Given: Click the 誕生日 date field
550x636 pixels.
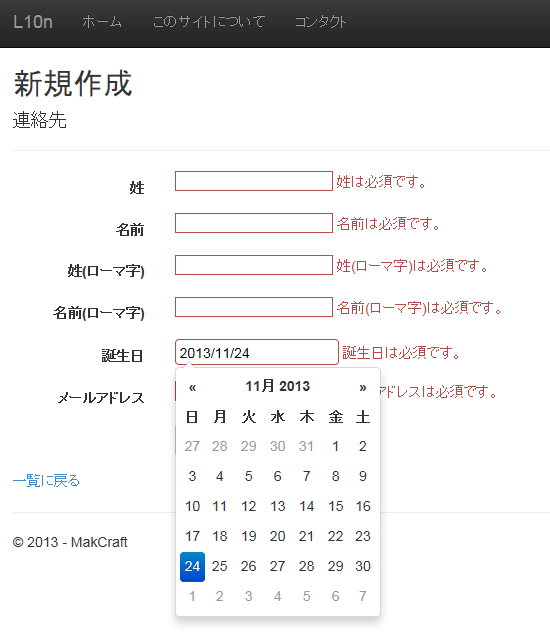Looking at the screenshot, I should 257,352.
